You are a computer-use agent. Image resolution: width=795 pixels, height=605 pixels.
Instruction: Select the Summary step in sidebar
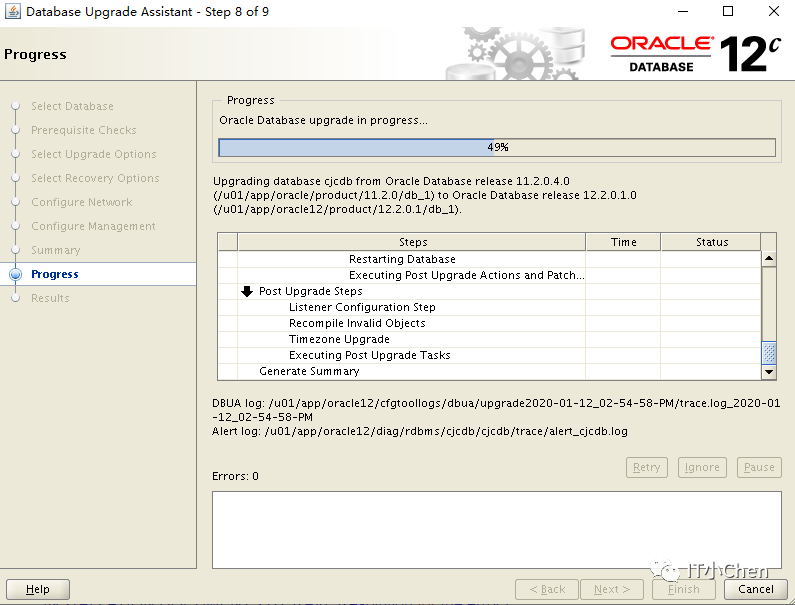click(56, 250)
